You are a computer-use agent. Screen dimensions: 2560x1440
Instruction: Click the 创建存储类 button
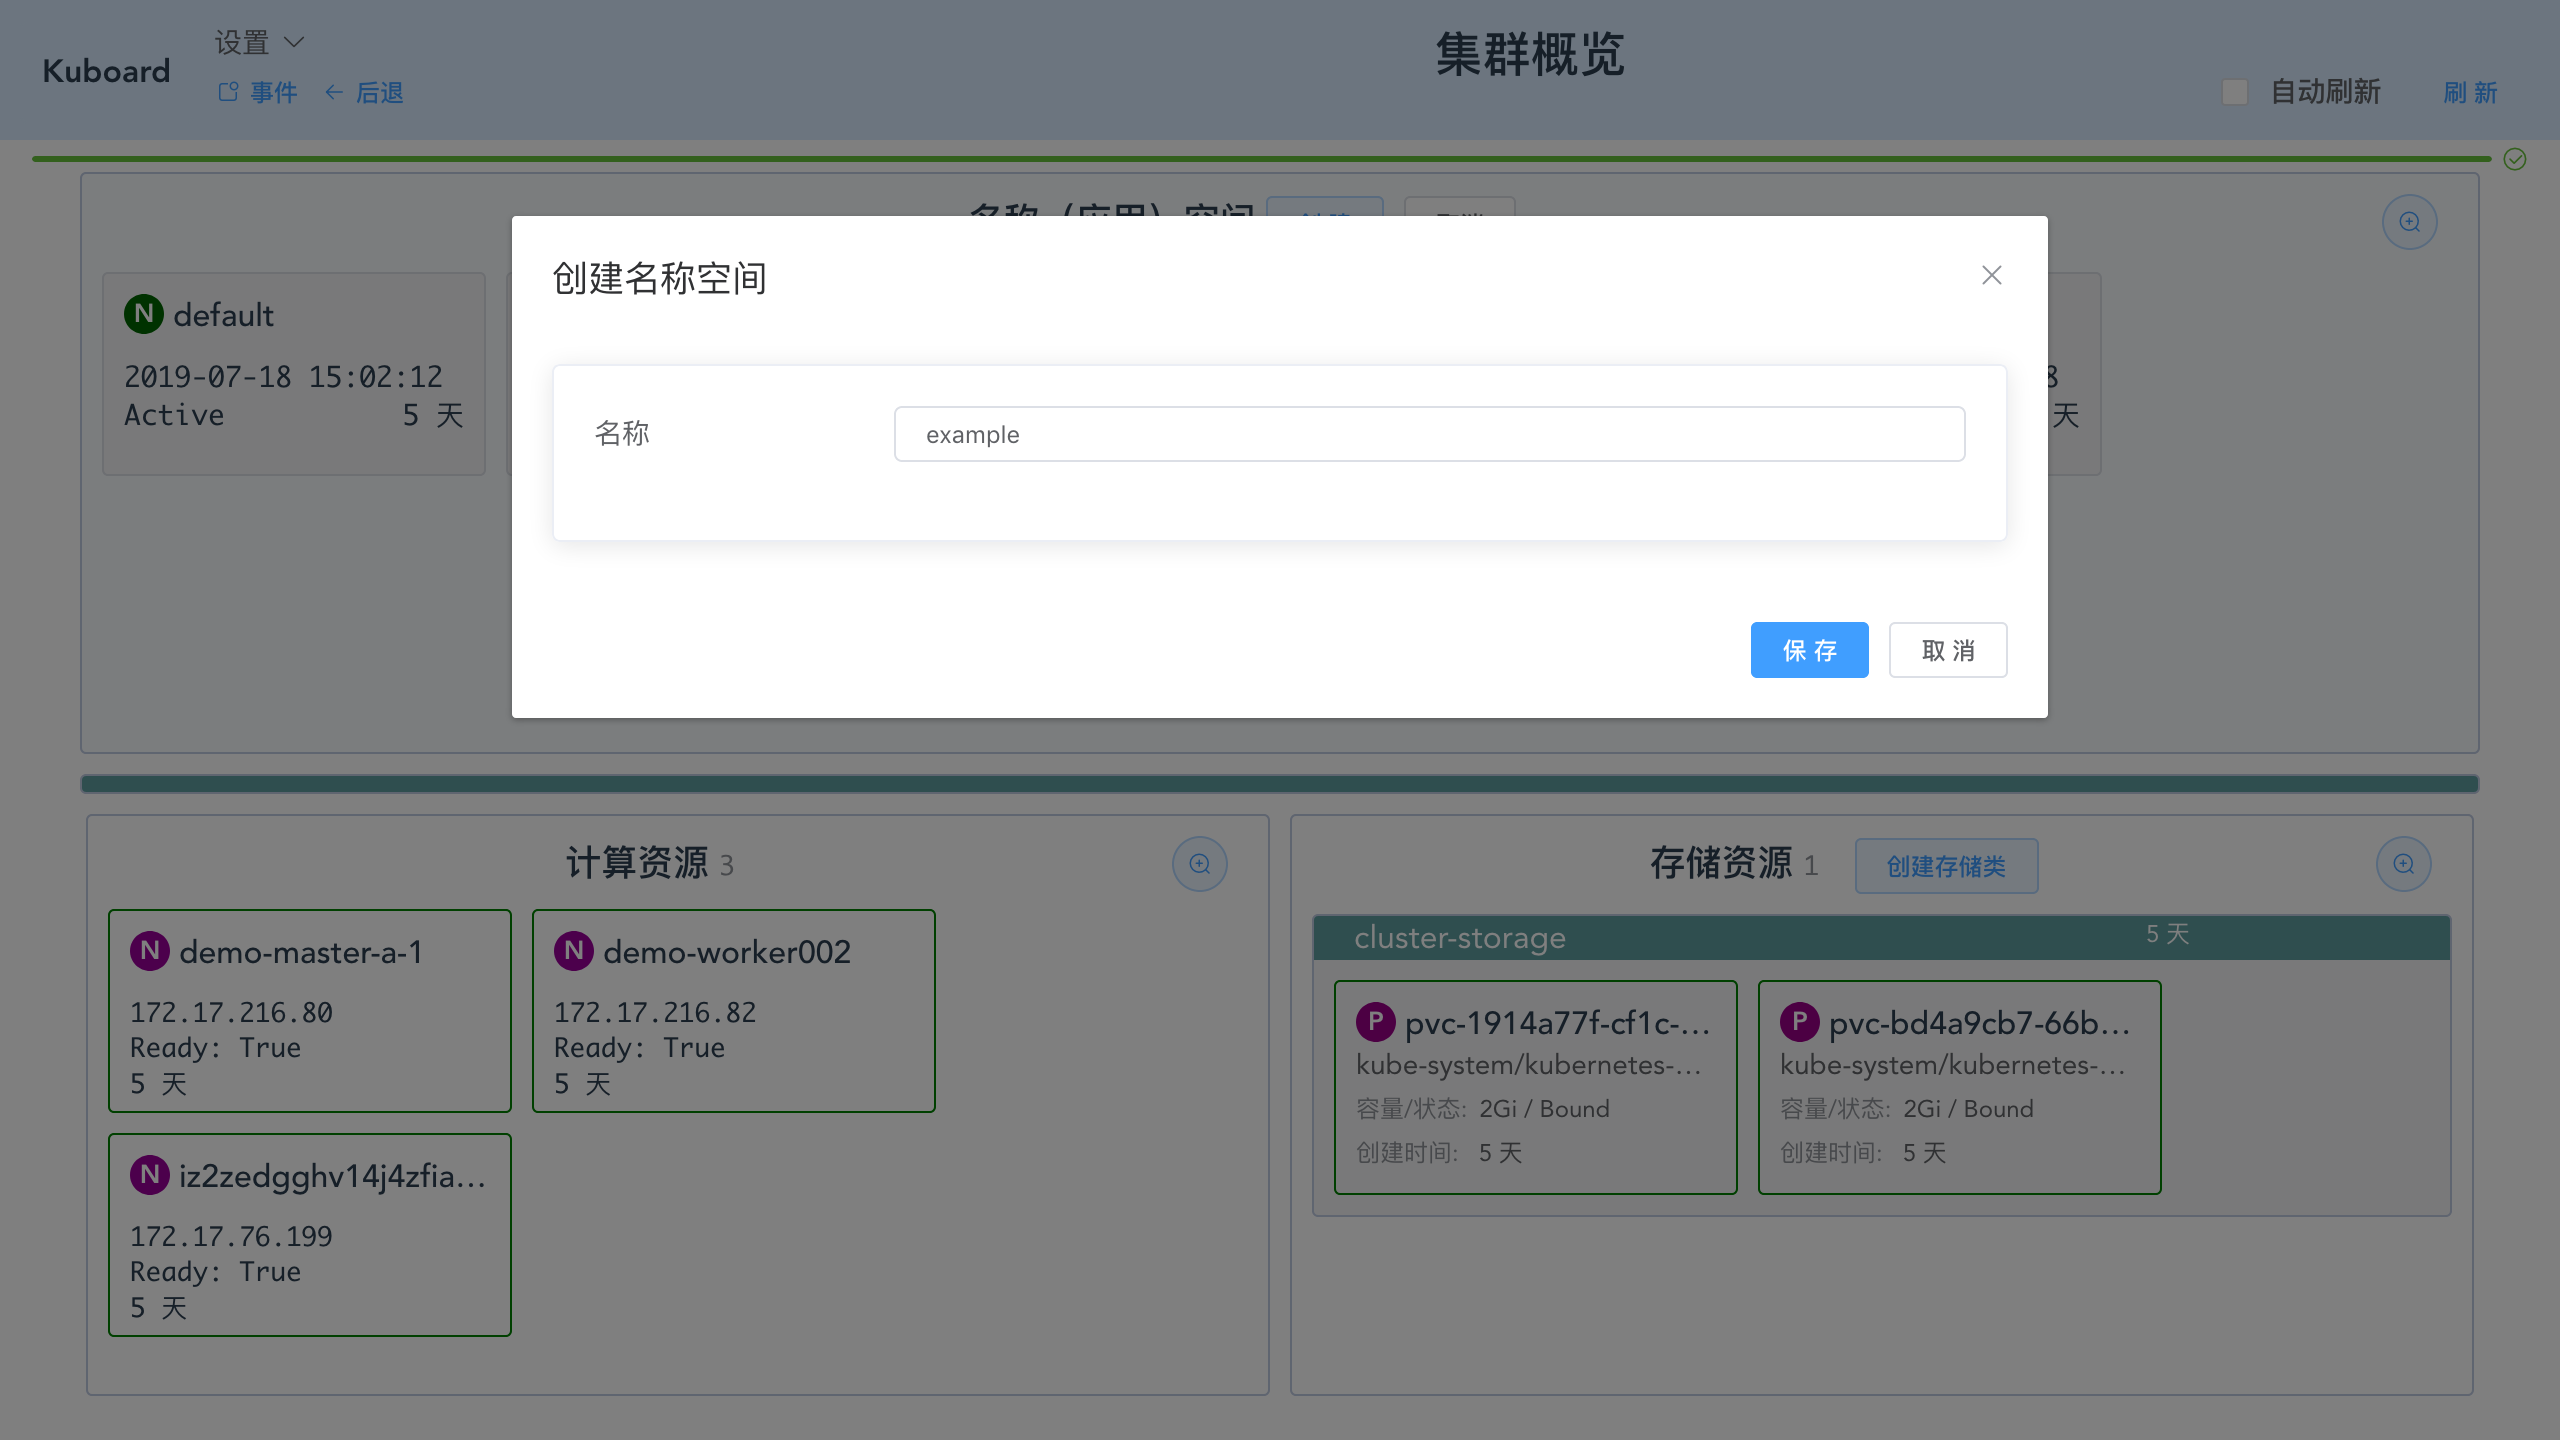1945,865
